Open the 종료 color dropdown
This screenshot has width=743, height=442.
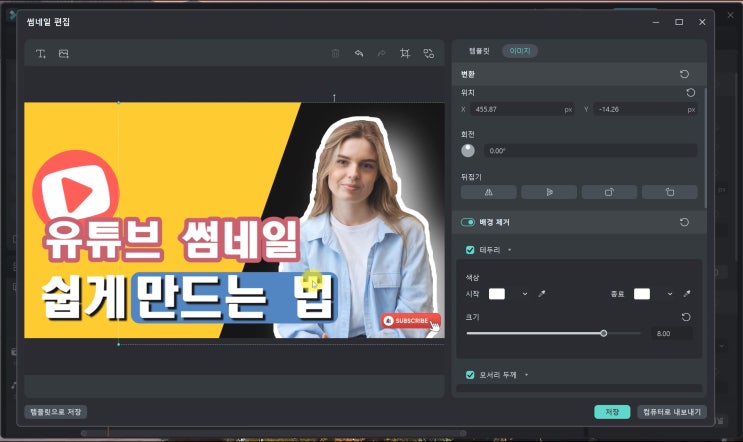pos(670,294)
